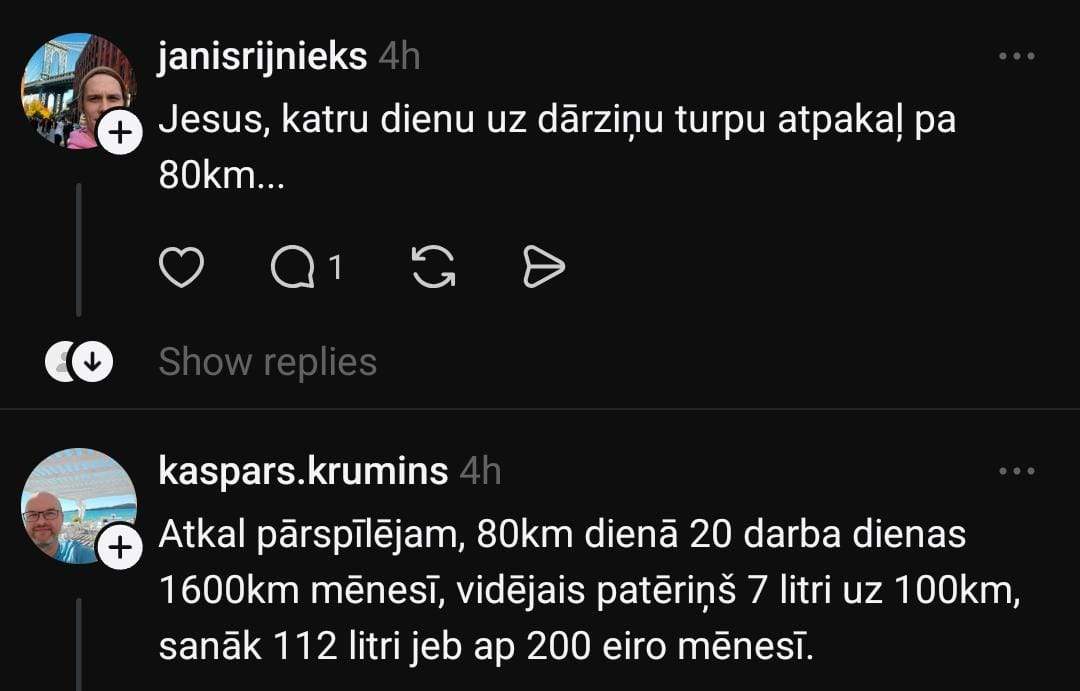Click the 4h timestamp on the kaspars.krumins post
1080x691 pixels.
[480, 470]
